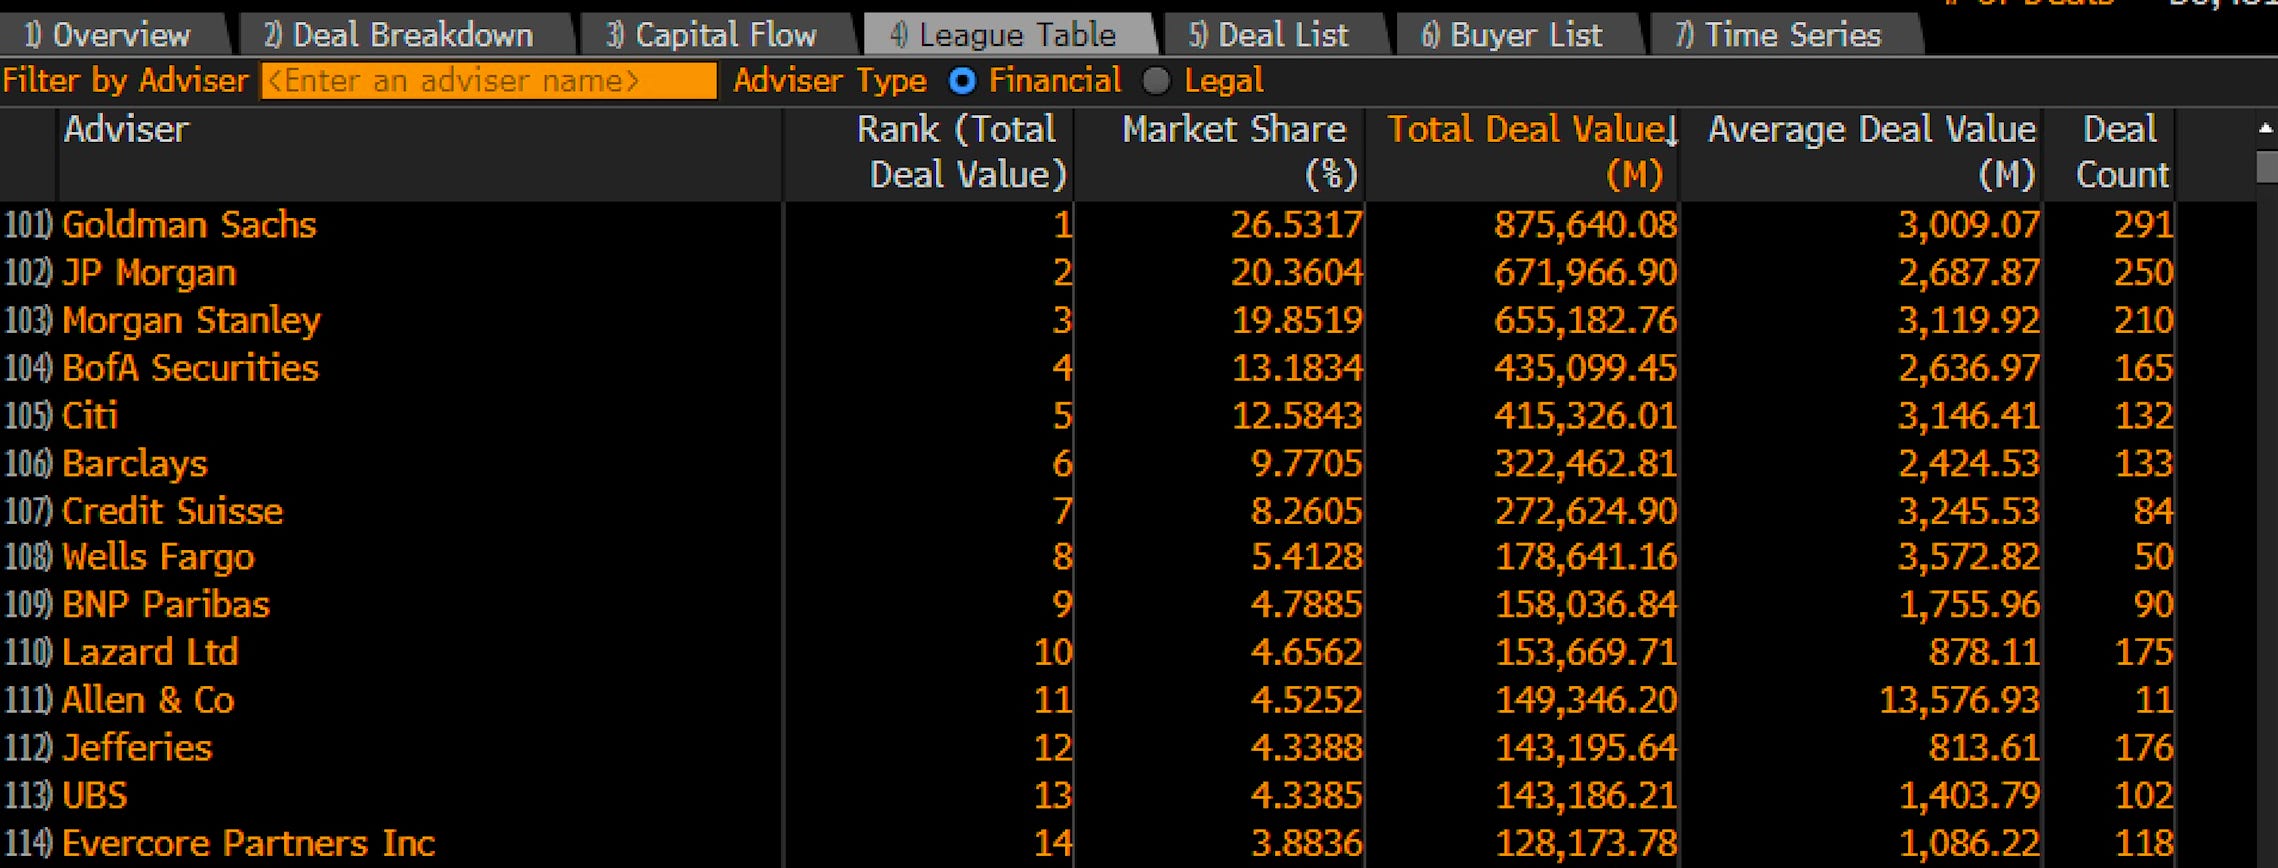2278x868 pixels.
Task: Click Jefferies deal count 176
Action: (x=2143, y=748)
